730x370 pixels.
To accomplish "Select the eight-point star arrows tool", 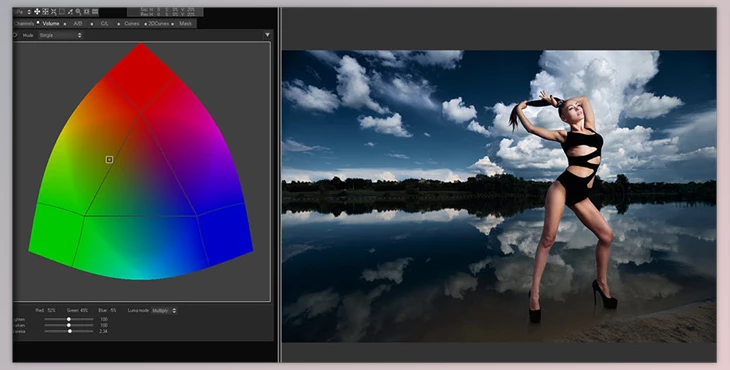I will 45,12.
